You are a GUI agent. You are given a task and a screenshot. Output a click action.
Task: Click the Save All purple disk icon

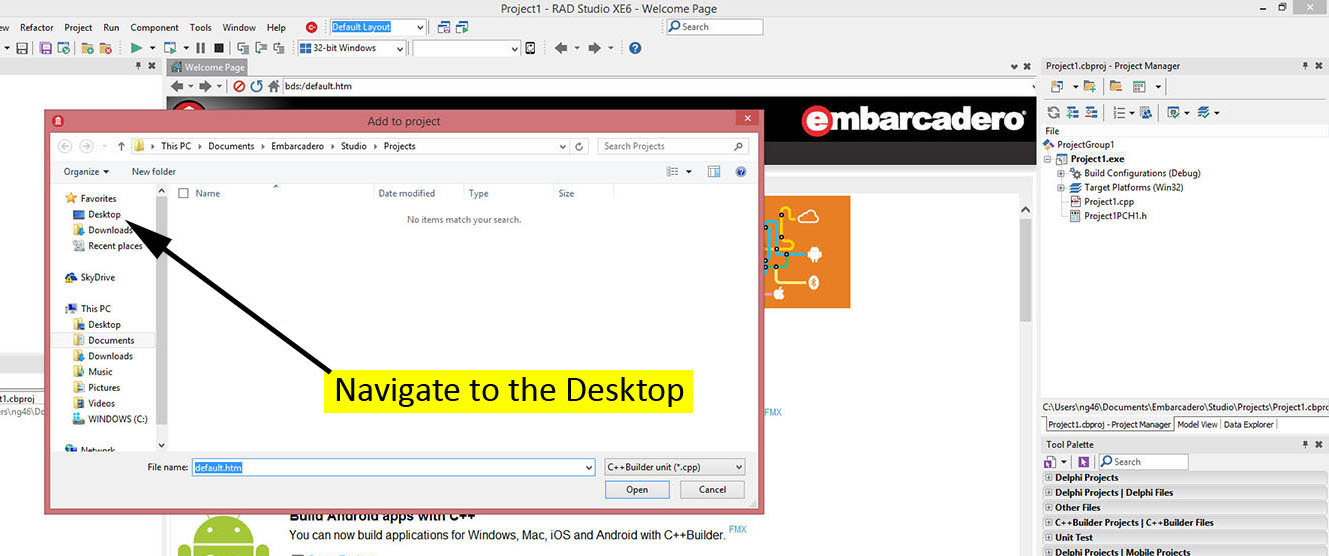(46, 48)
